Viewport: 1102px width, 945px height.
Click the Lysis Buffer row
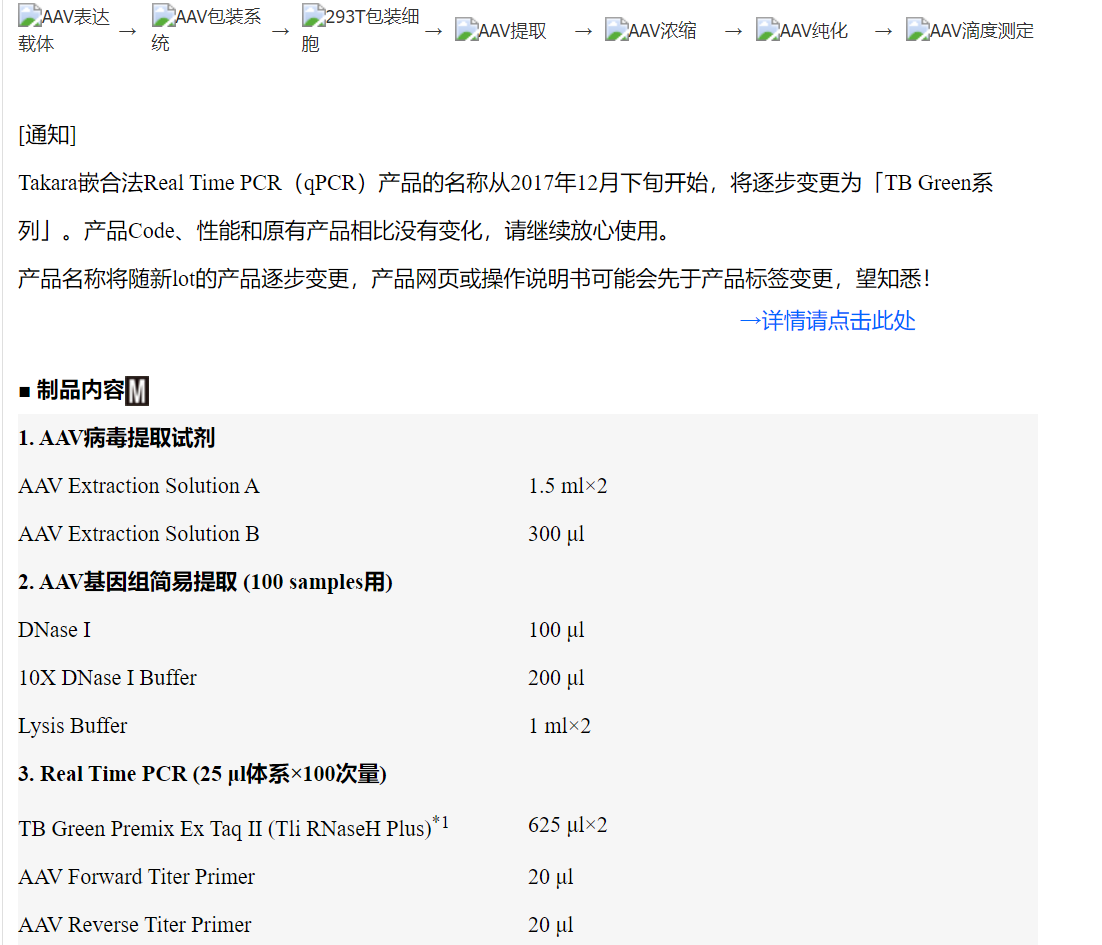point(72,726)
